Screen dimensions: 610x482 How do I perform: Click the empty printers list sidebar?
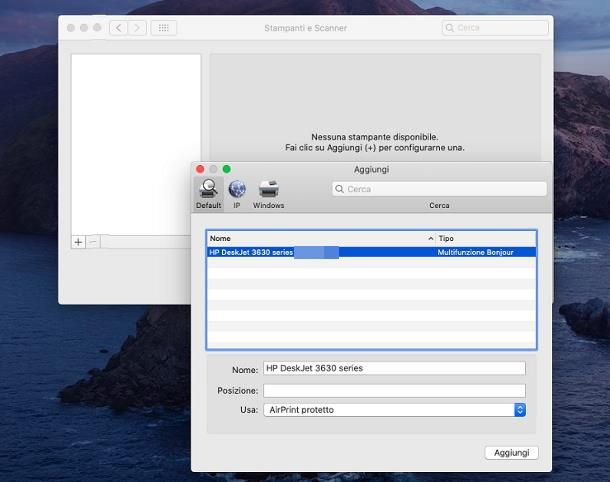pos(135,140)
